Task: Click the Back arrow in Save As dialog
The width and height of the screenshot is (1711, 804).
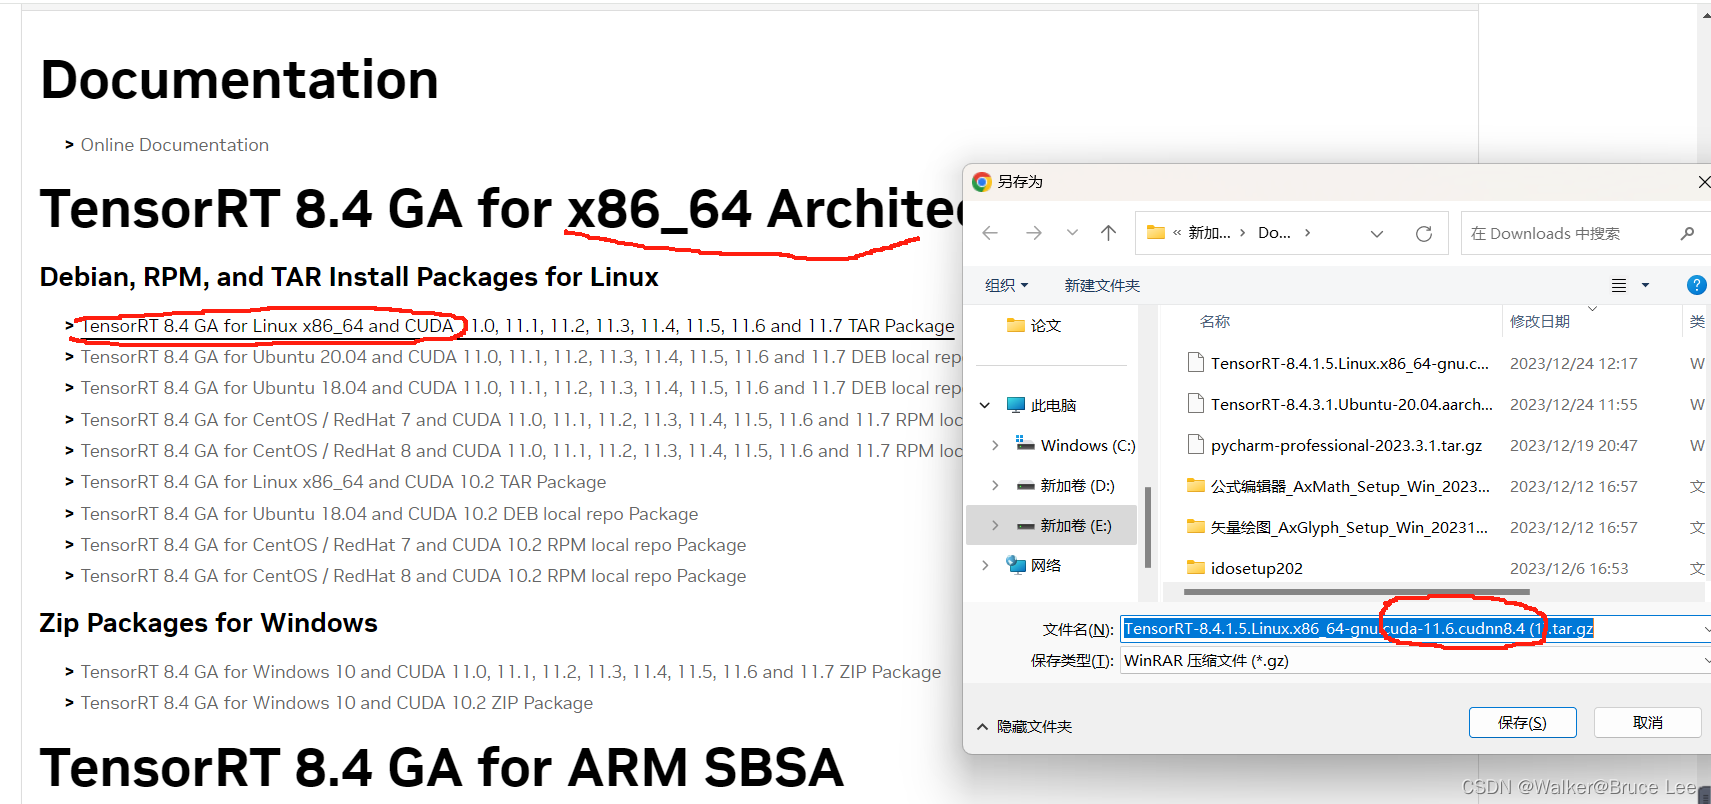Action: 990,233
